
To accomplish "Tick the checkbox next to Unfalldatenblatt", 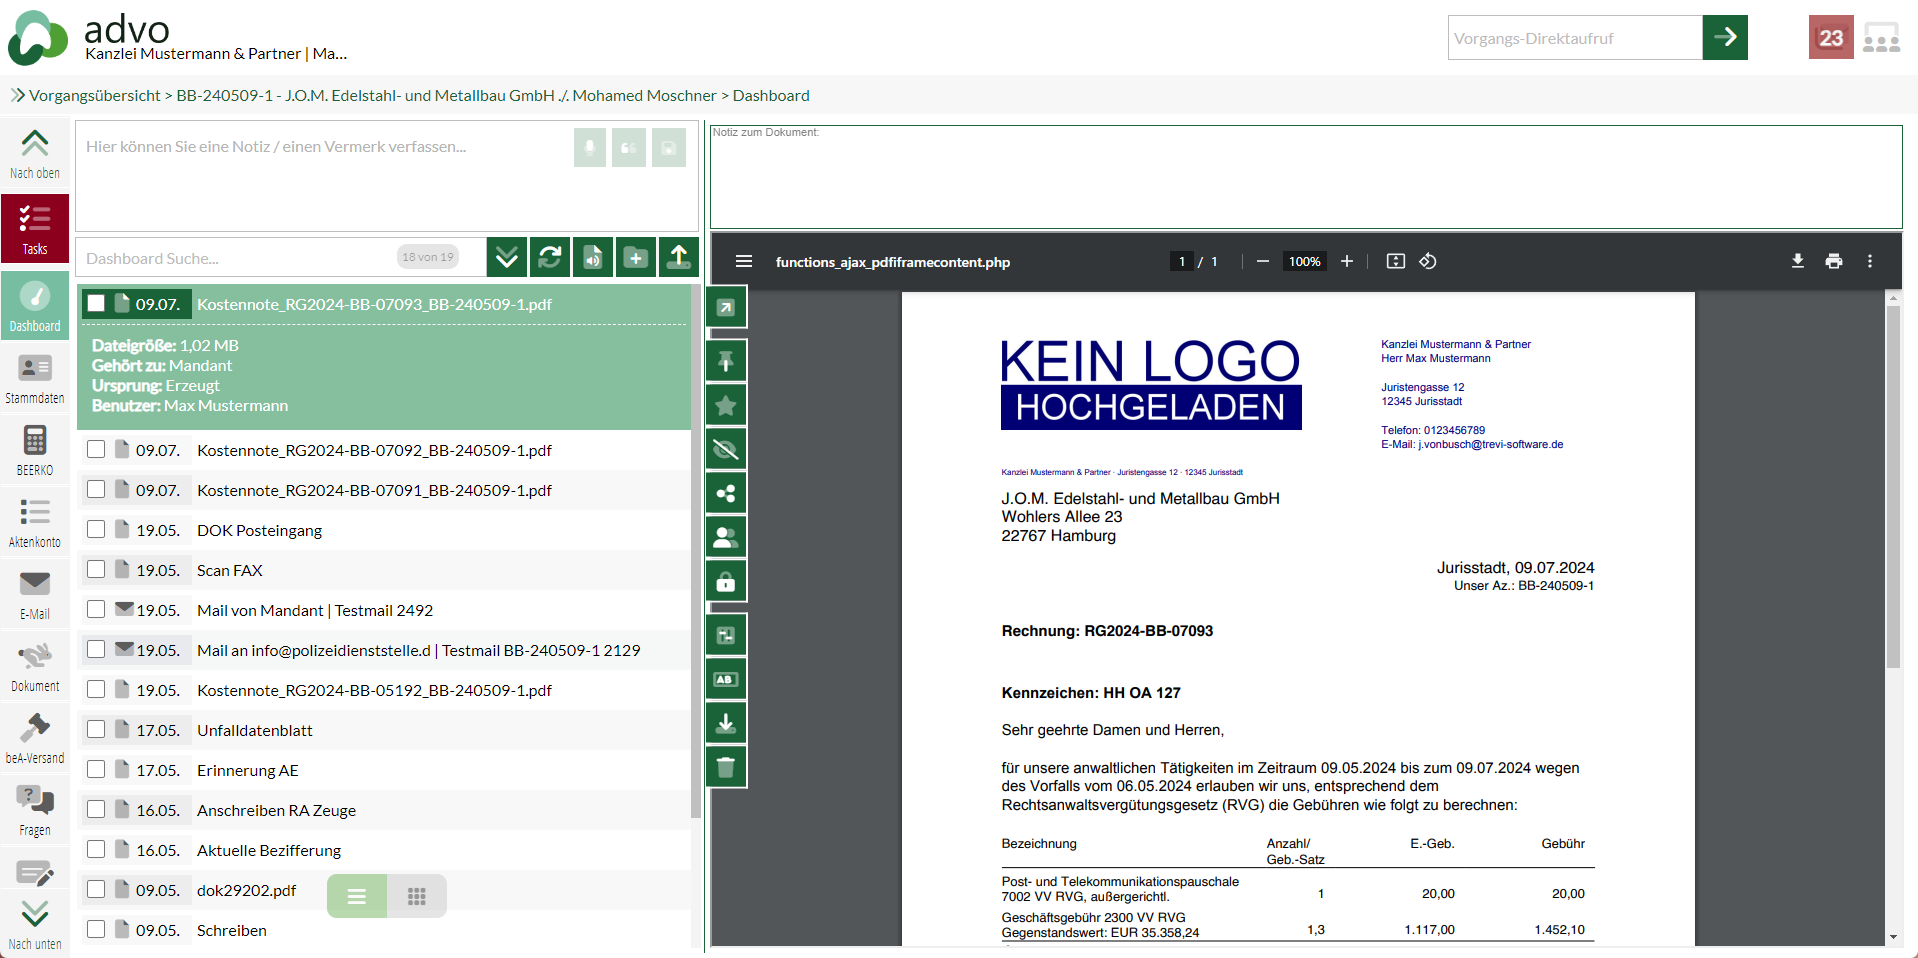I will (96, 729).
